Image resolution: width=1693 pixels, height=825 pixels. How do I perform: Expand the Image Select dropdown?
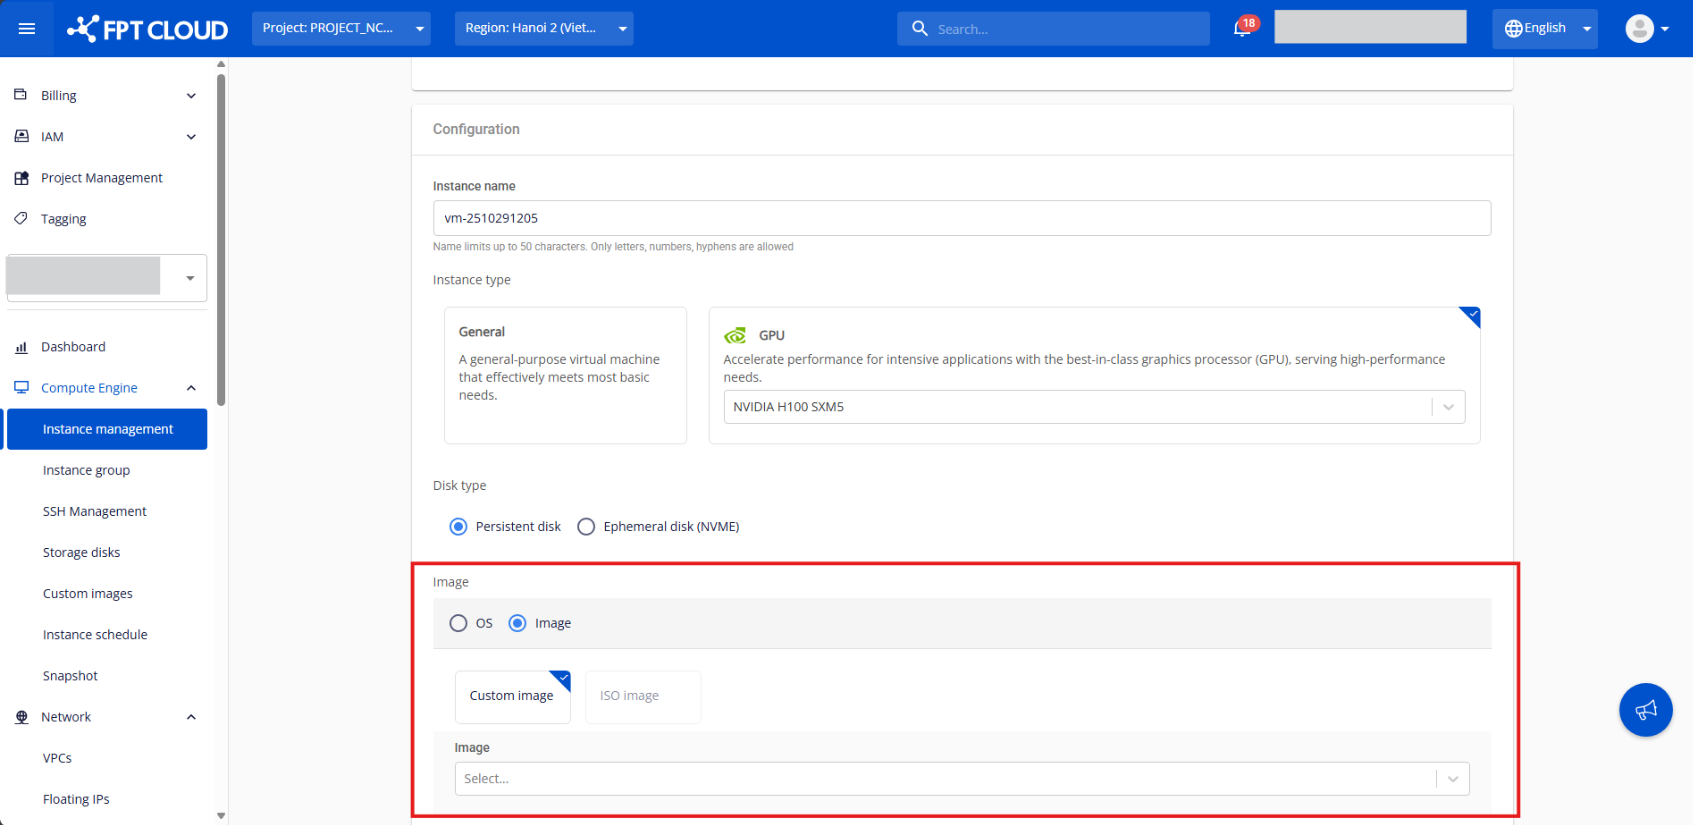pos(961,779)
